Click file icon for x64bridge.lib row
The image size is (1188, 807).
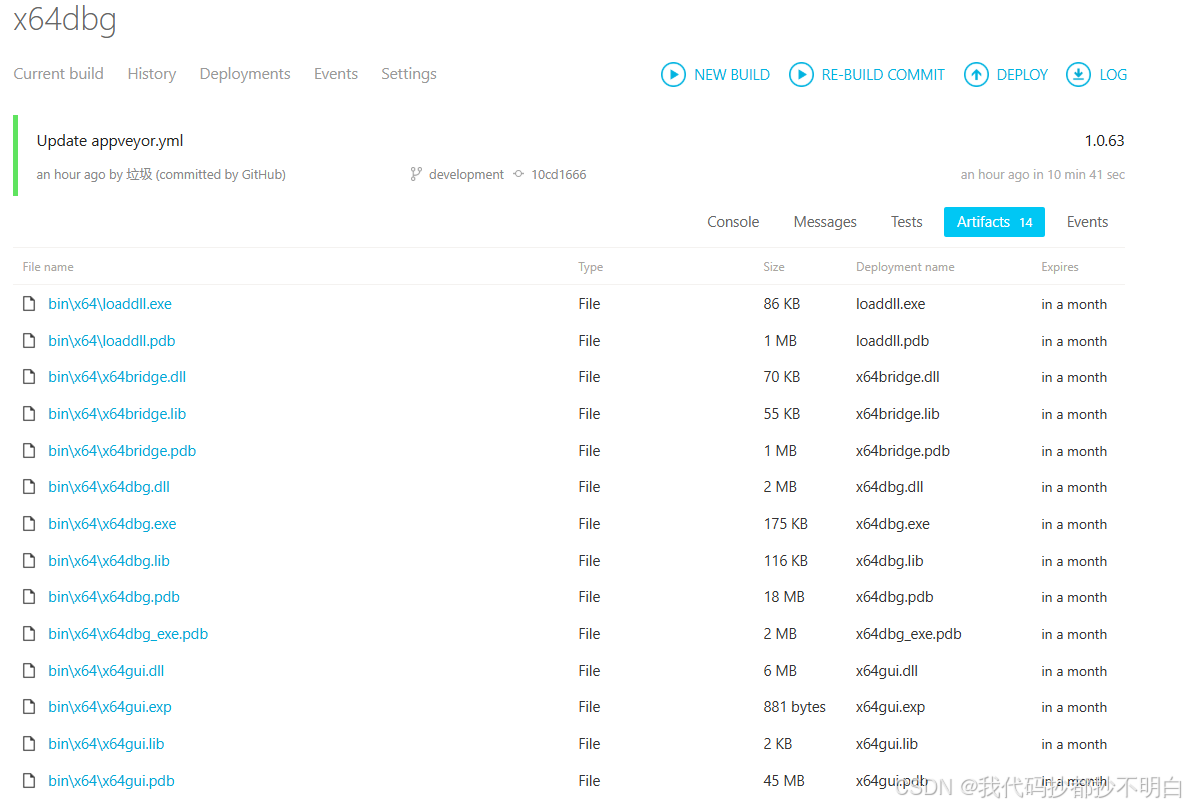tap(29, 414)
